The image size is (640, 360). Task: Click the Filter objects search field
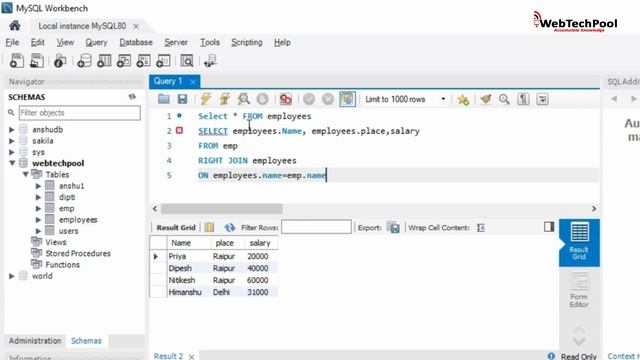80,113
